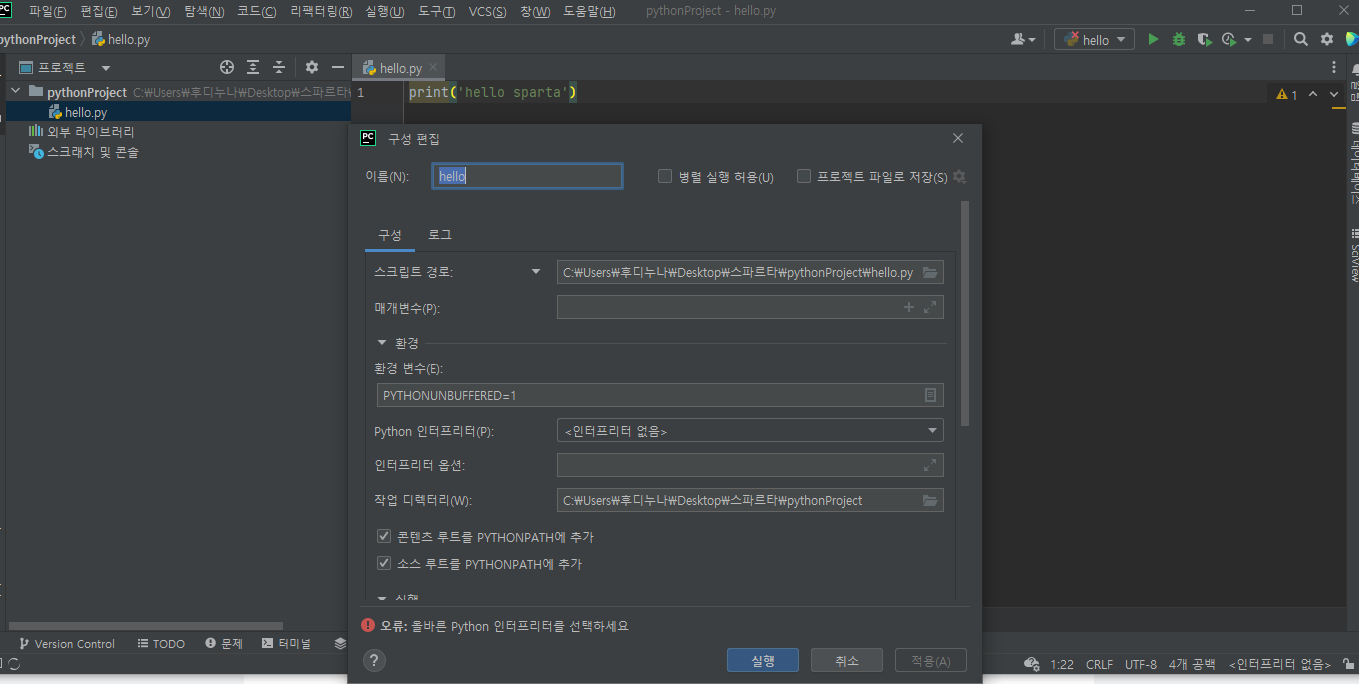Collapse all icon in project panel
The width and height of the screenshot is (1359, 684).
279,67
